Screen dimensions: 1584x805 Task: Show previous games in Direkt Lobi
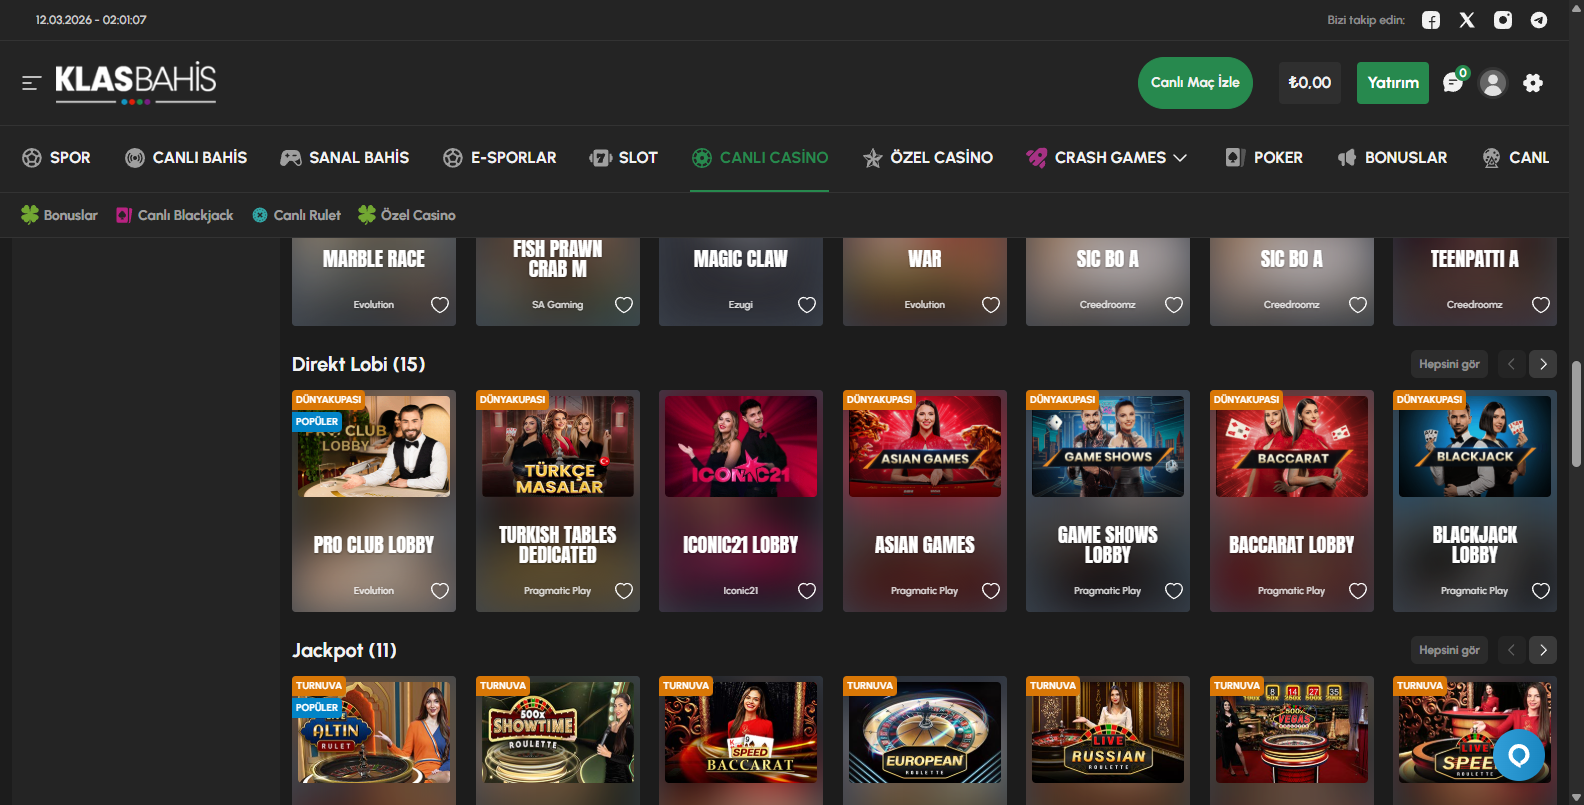1512,364
